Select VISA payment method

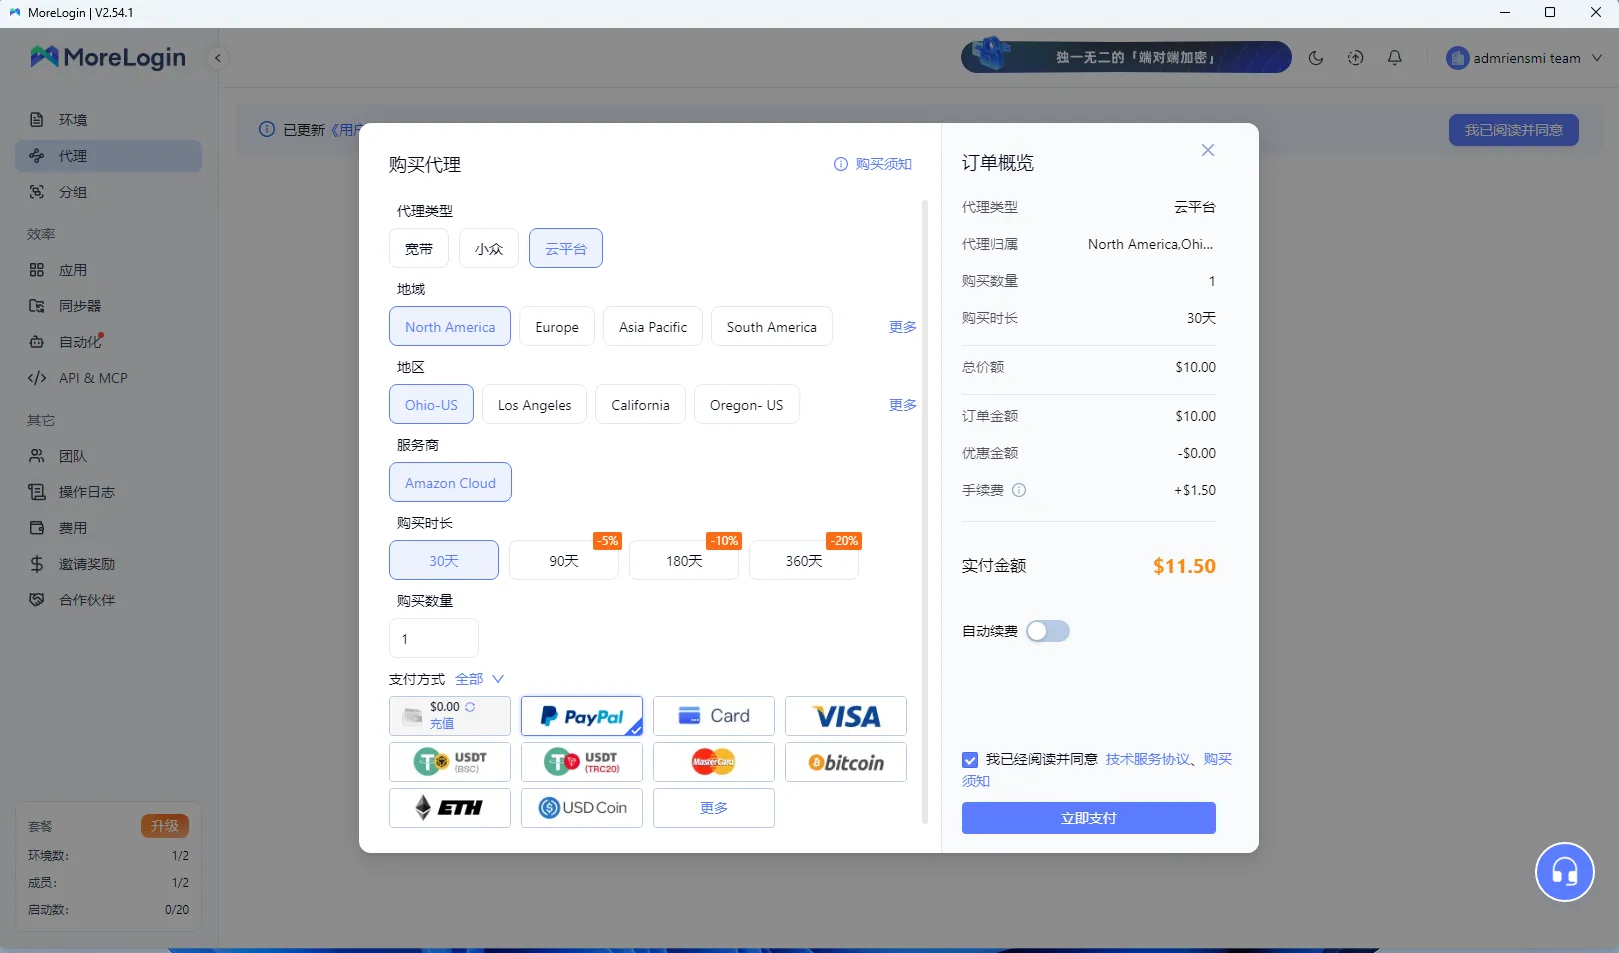[x=846, y=716]
